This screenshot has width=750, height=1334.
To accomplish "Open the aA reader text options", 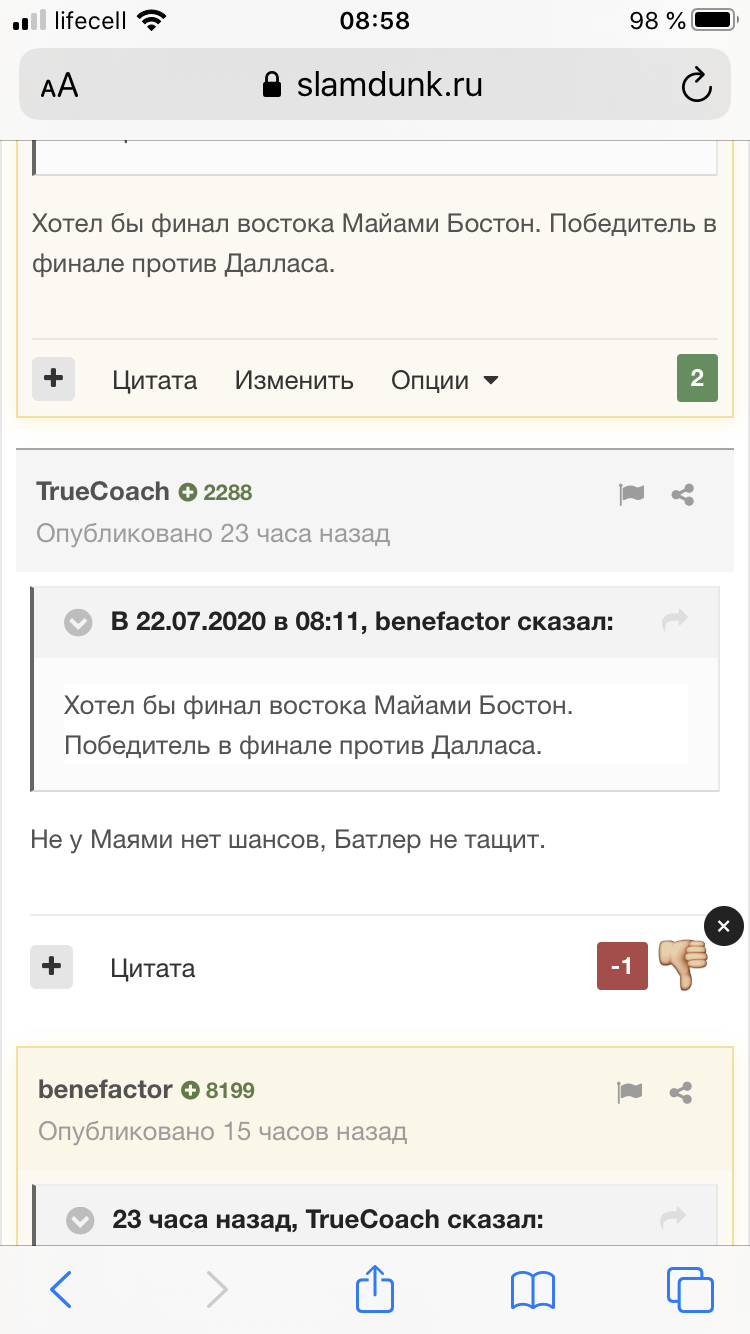I will click(60, 86).
